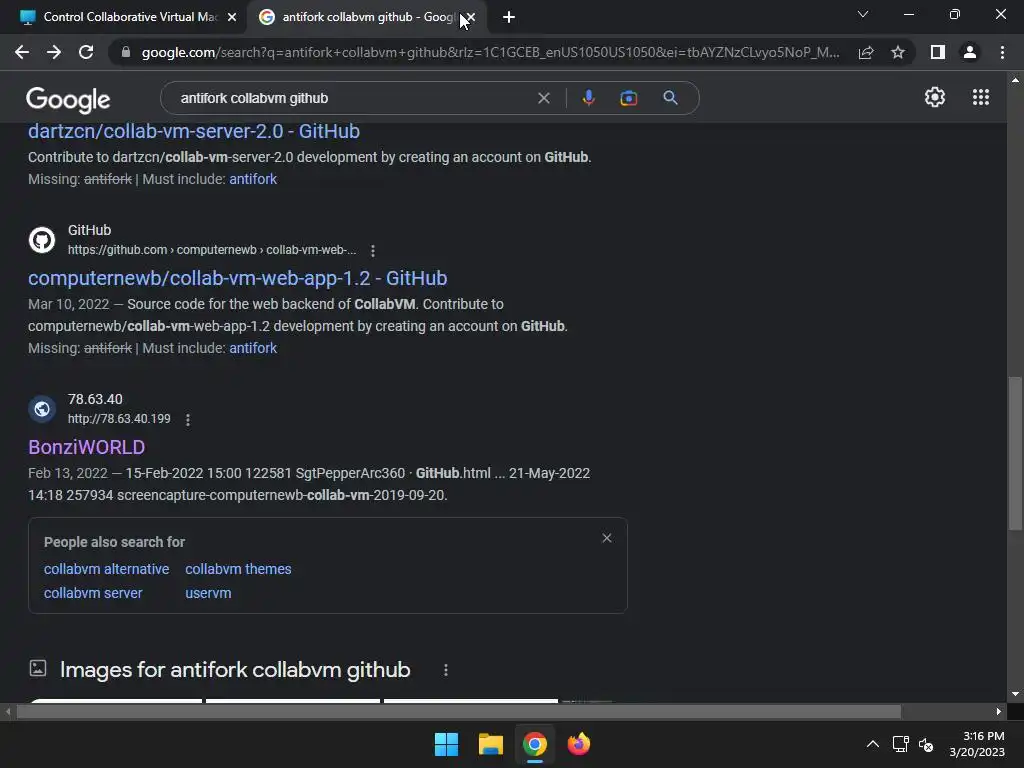Screen dimensions: 1024x768
Task: Open more options beside Images for antifork
Action: 446,670
